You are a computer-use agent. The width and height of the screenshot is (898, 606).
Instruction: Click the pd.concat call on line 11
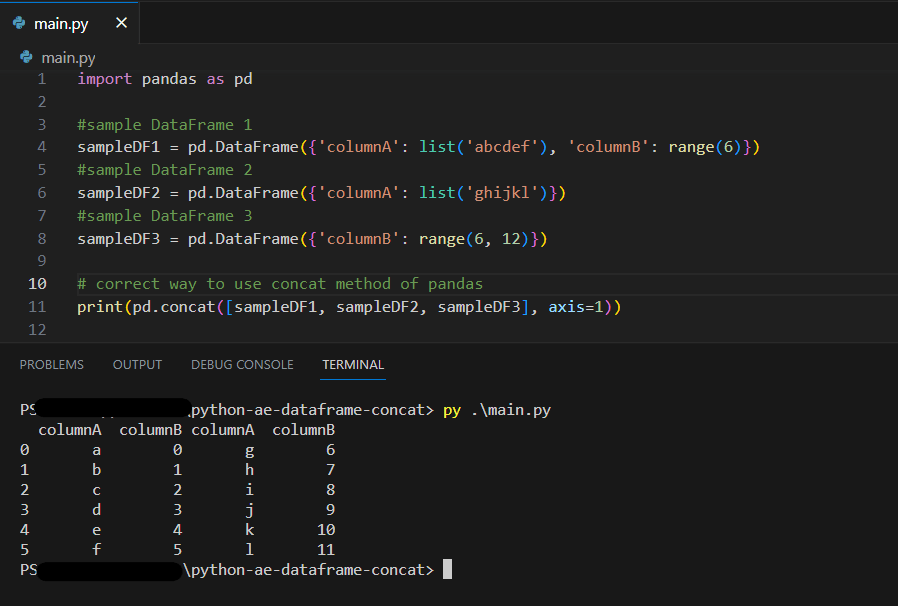click(175, 306)
